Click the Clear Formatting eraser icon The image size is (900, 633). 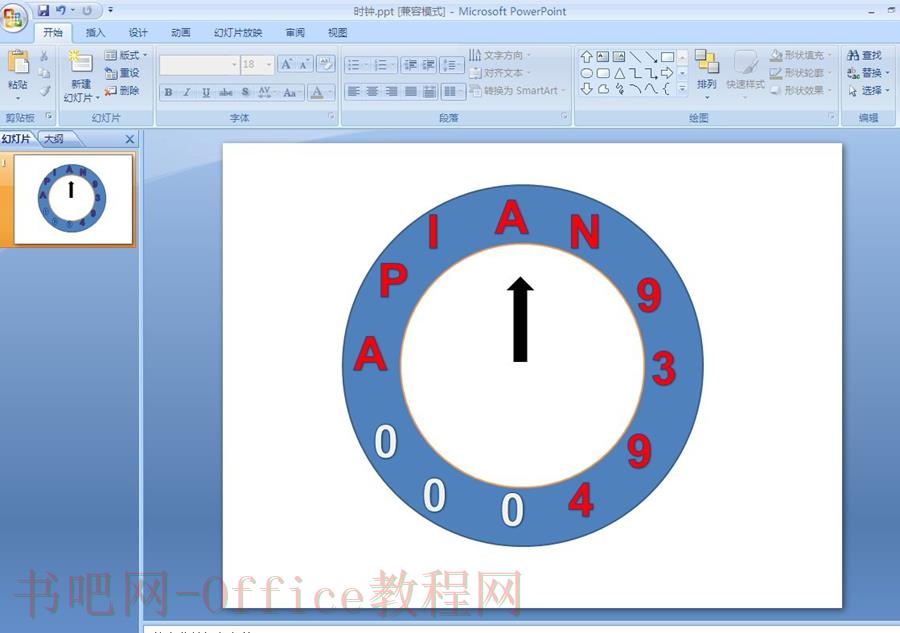[325, 64]
